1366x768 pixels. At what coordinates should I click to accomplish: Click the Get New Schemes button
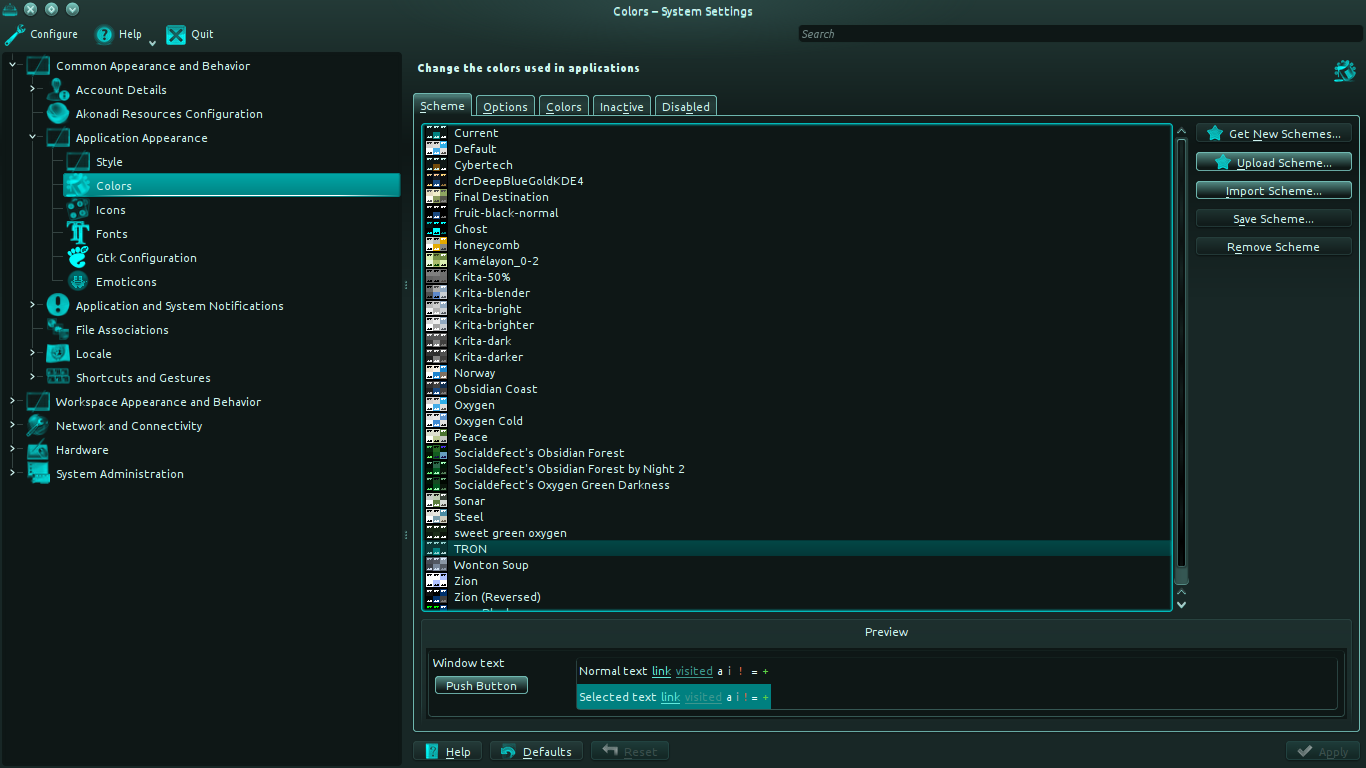[1273, 132]
